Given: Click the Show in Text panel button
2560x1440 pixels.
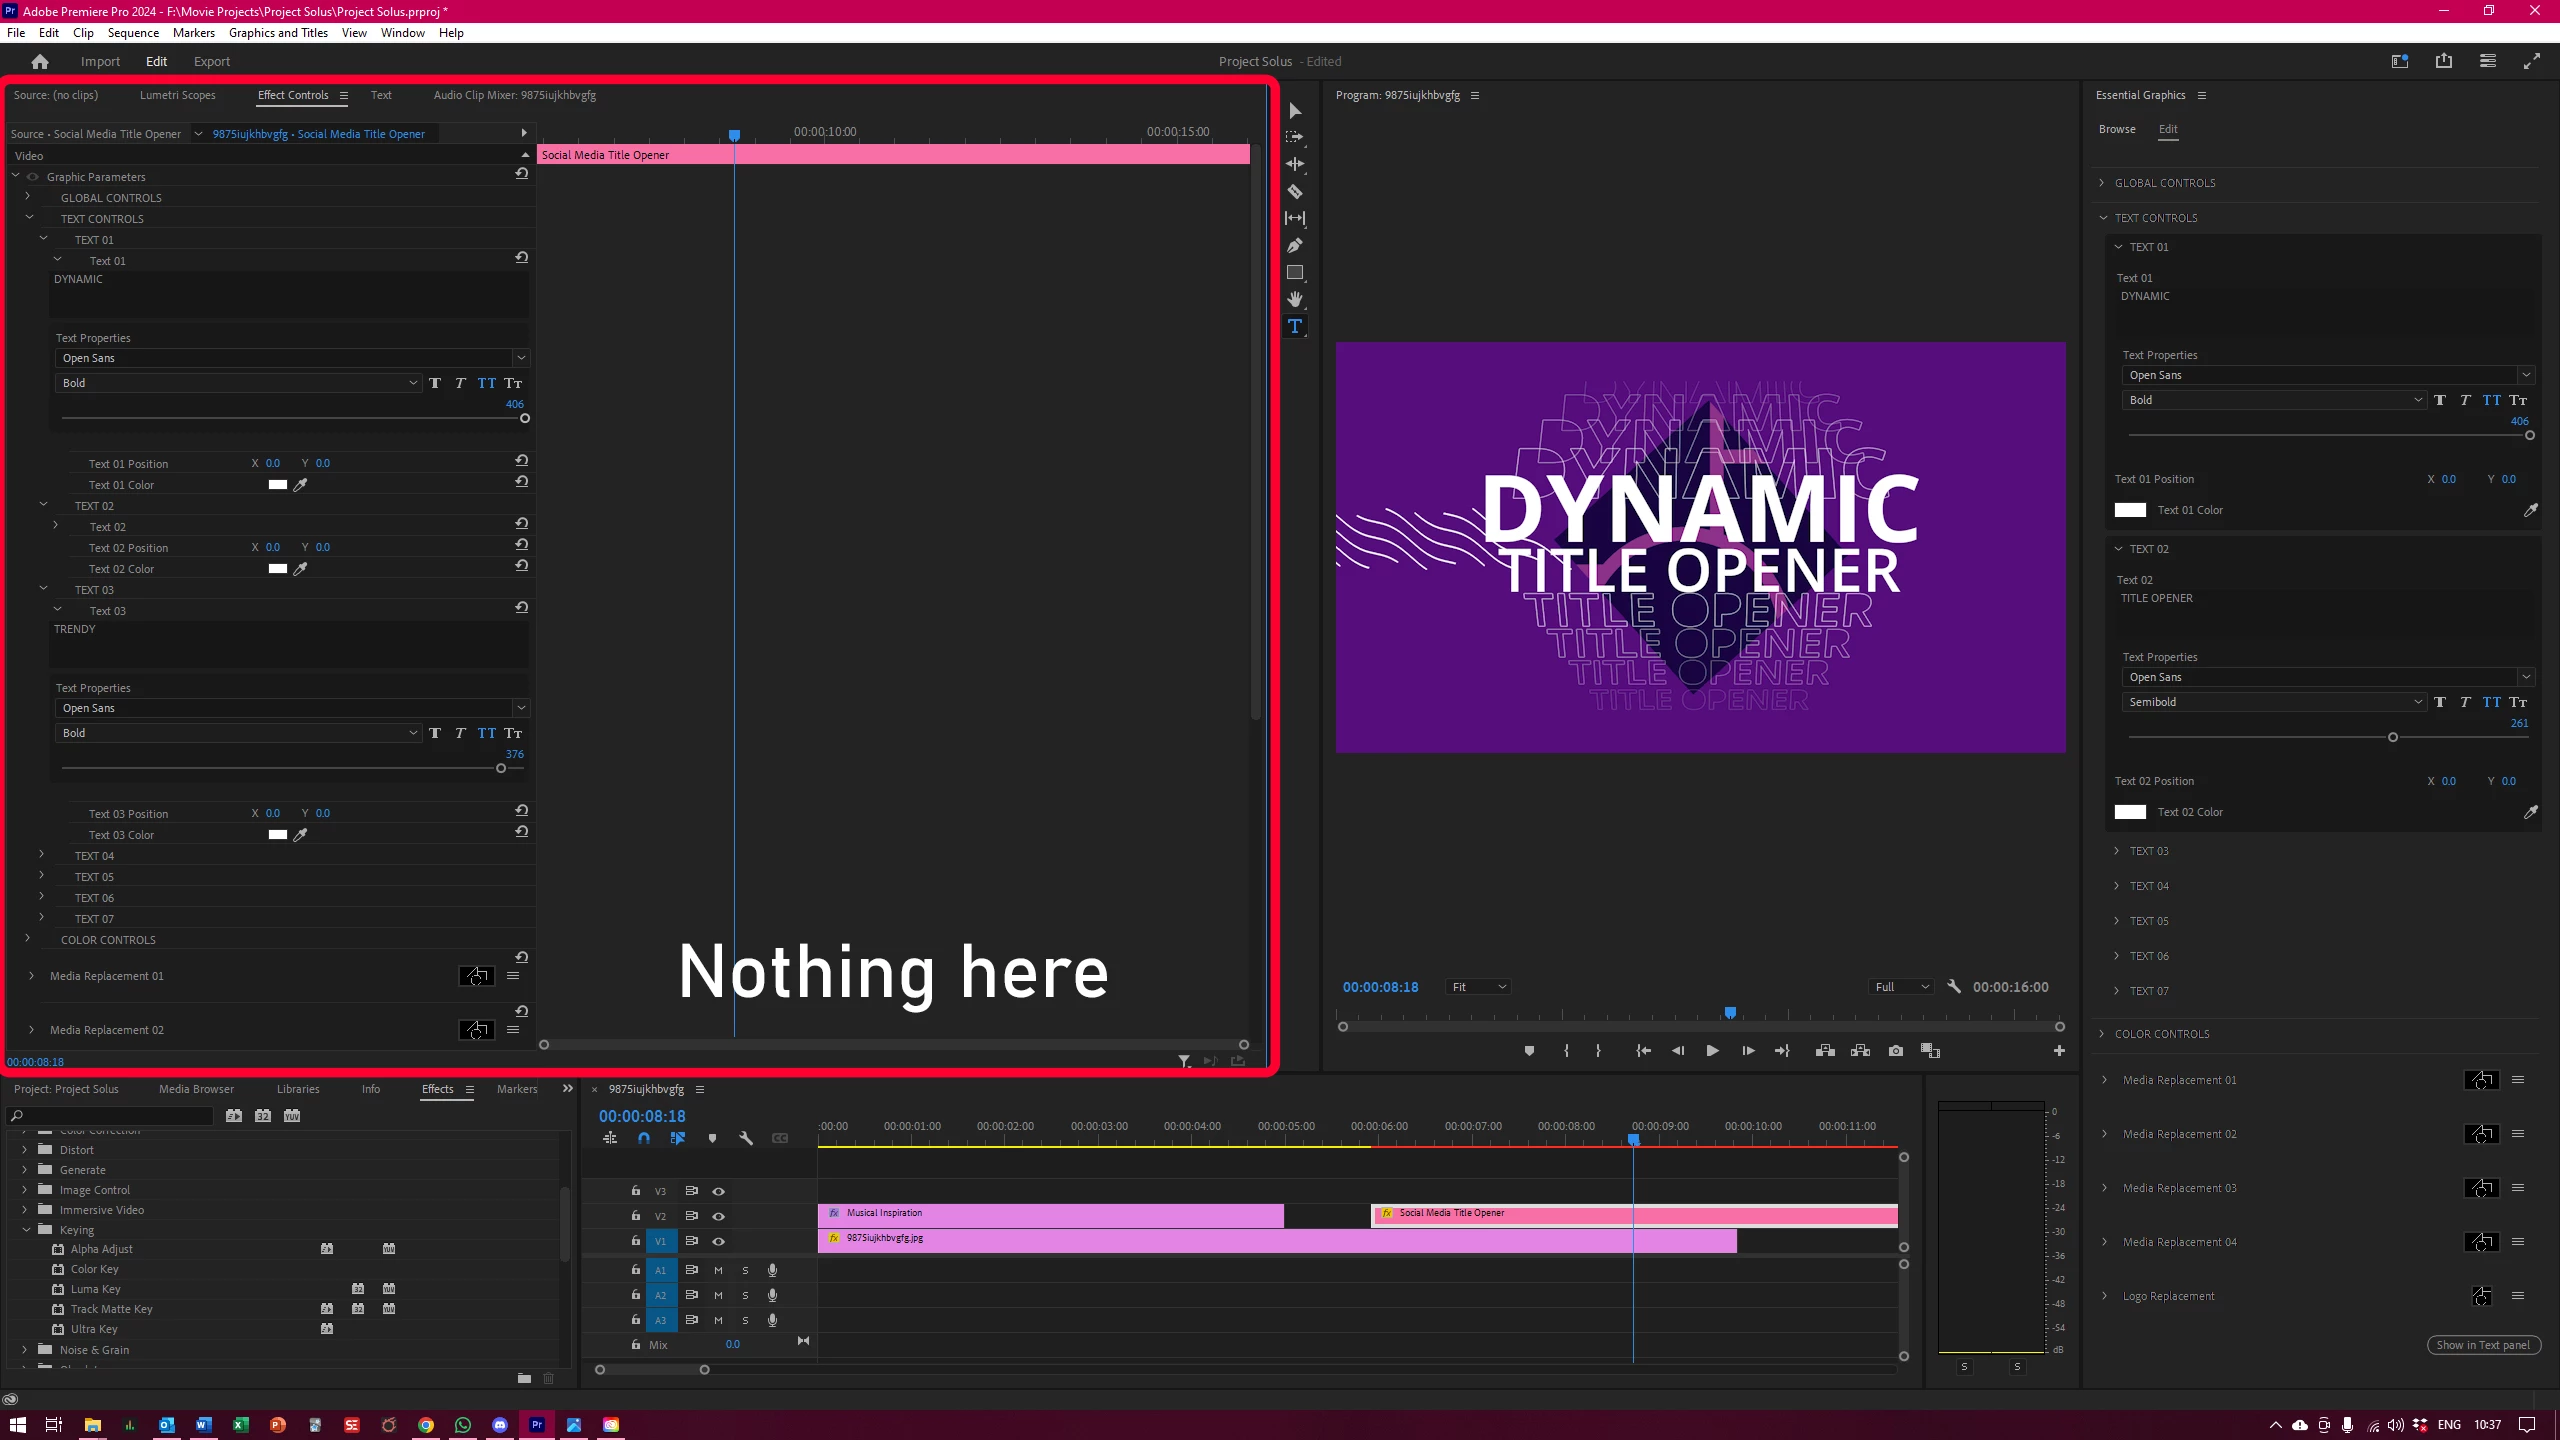Looking at the screenshot, I should tap(2483, 1345).
